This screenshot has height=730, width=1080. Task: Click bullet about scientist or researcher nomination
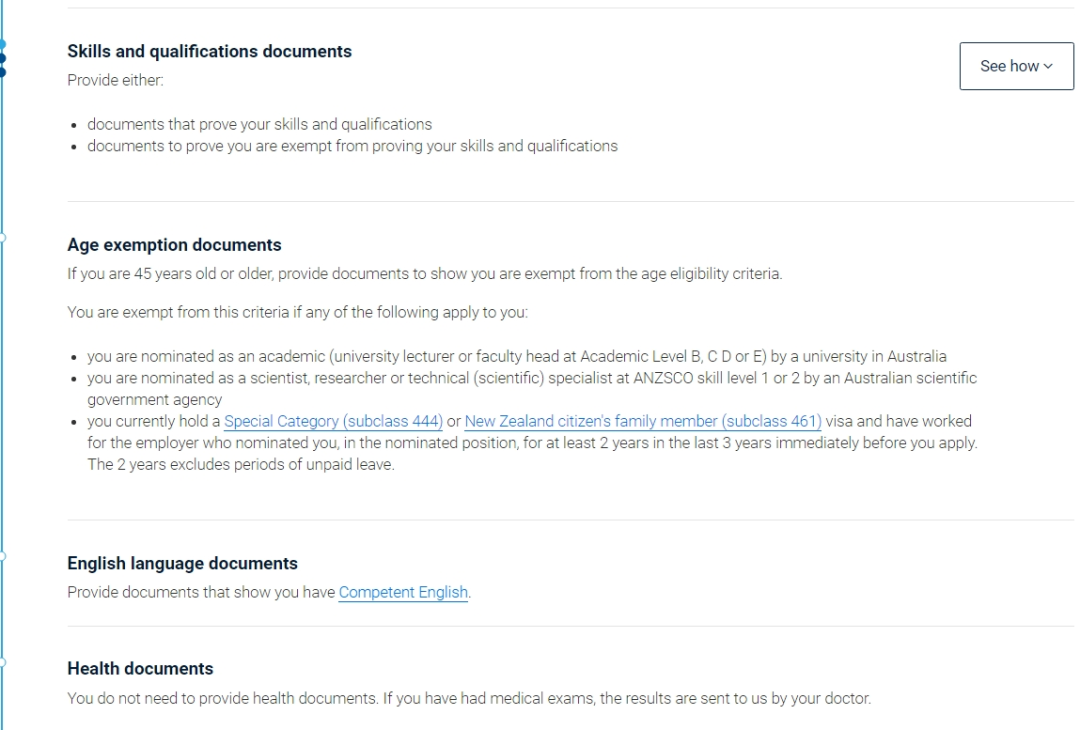point(530,378)
